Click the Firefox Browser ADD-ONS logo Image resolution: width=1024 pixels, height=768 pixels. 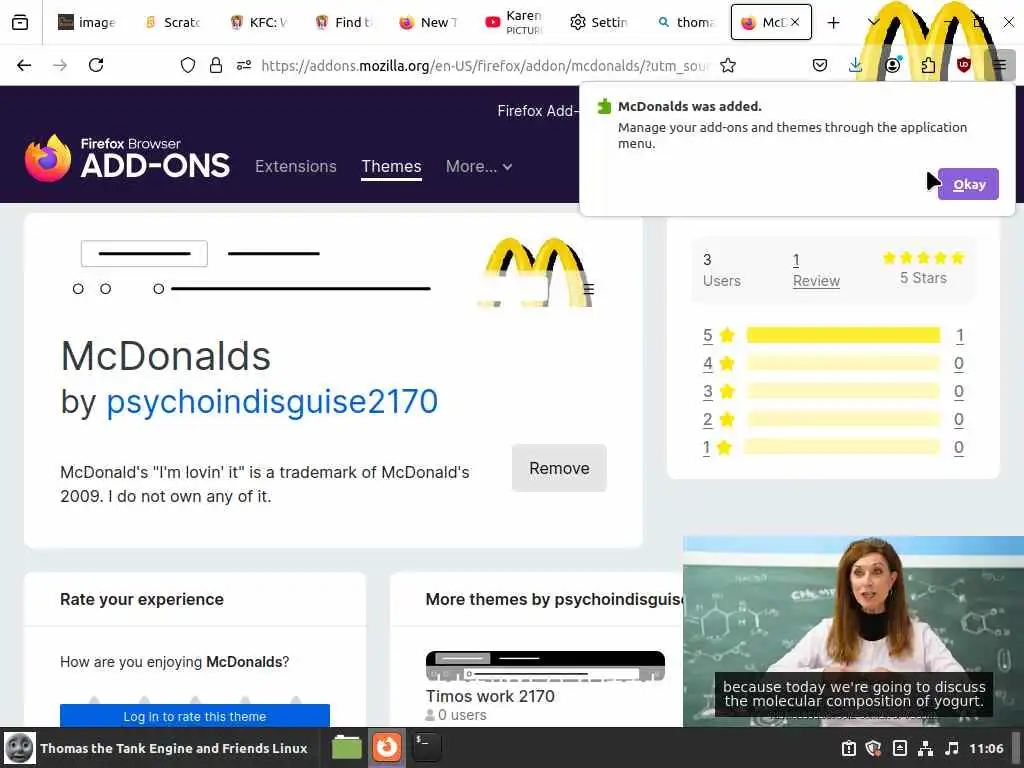tap(127, 158)
